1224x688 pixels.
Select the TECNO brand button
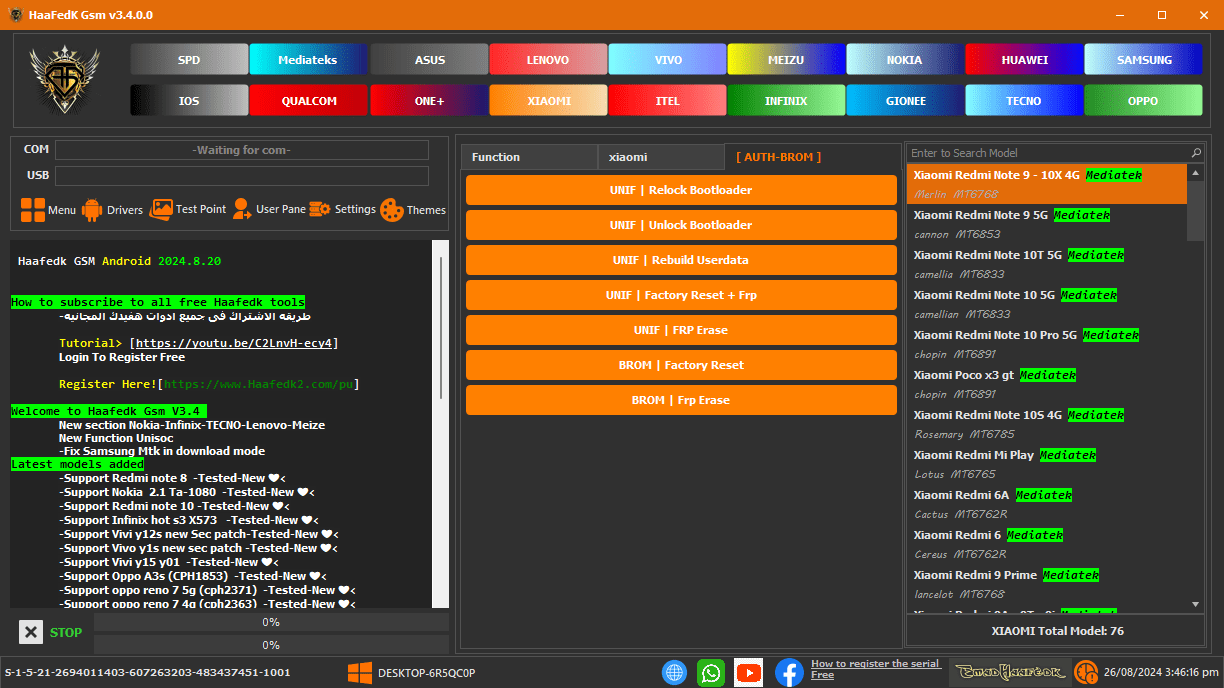point(1024,100)
